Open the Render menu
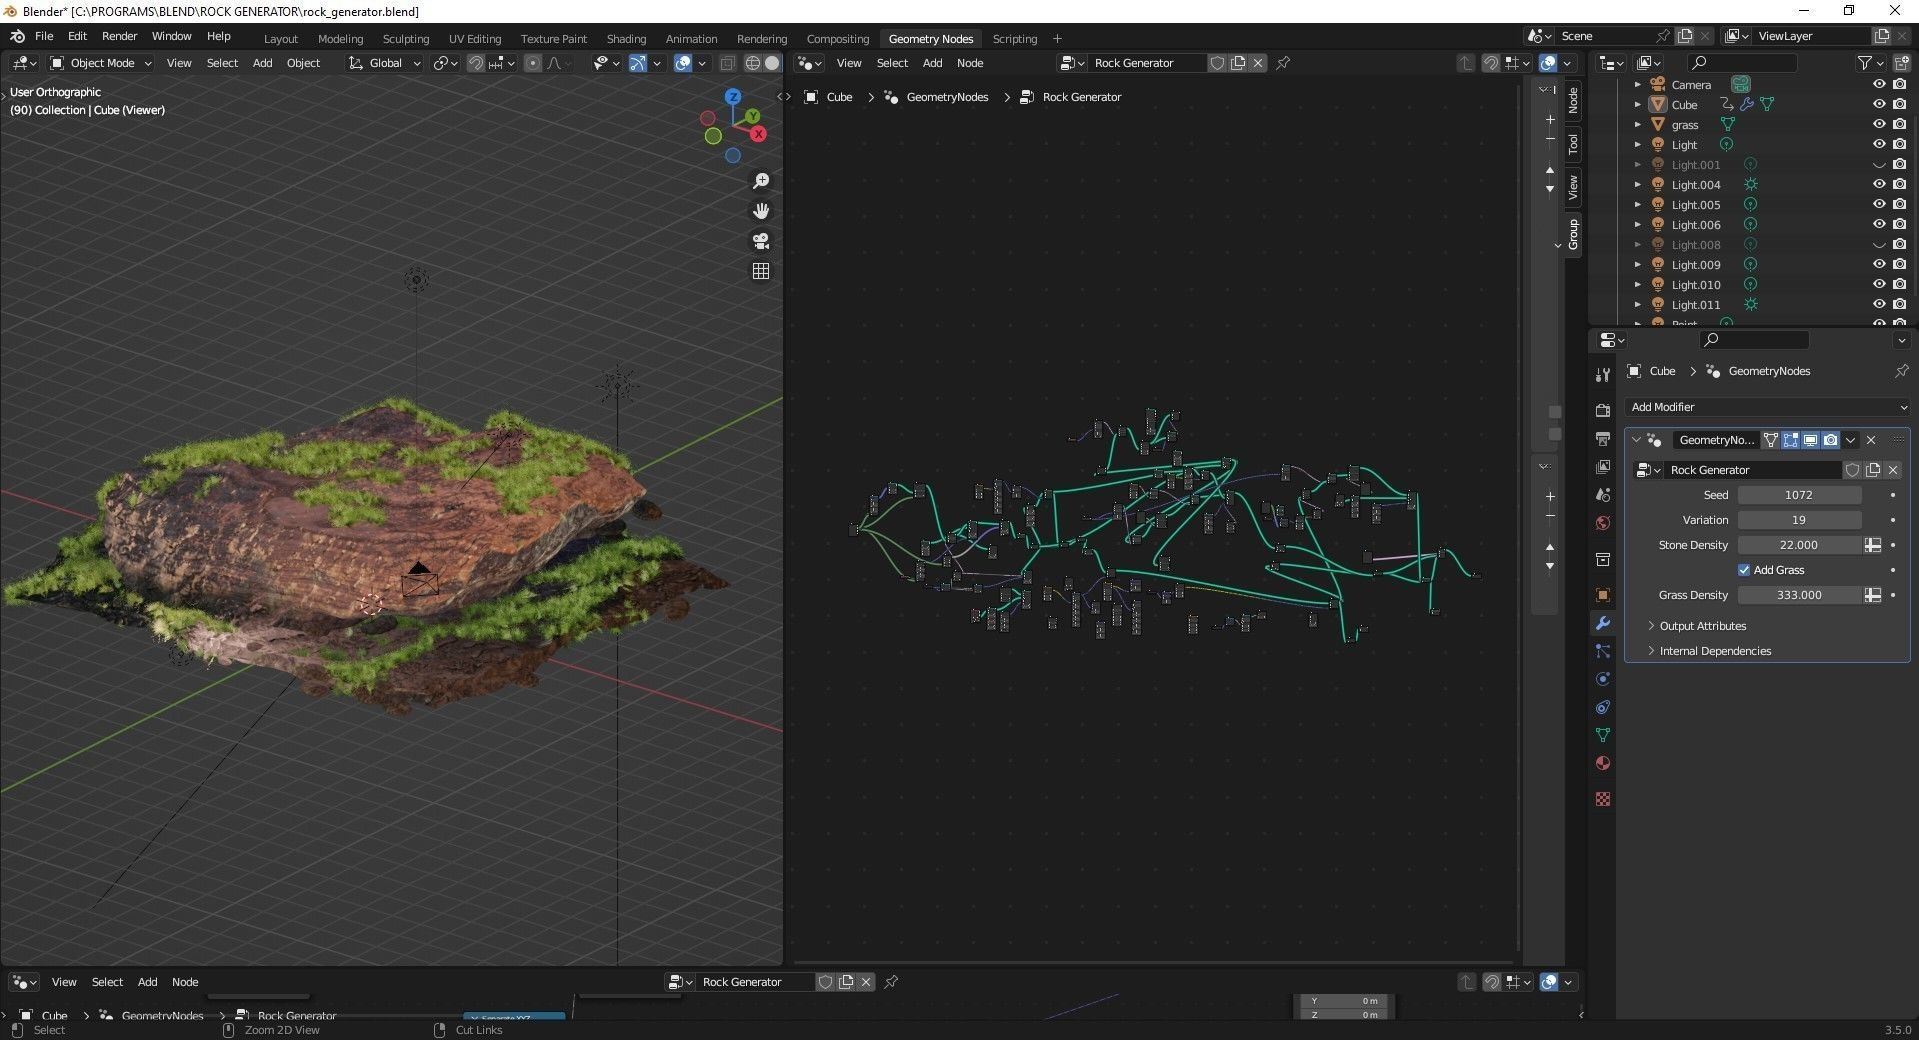The height and width of the screenshot is (1040, 1919). tap(119, 36)
